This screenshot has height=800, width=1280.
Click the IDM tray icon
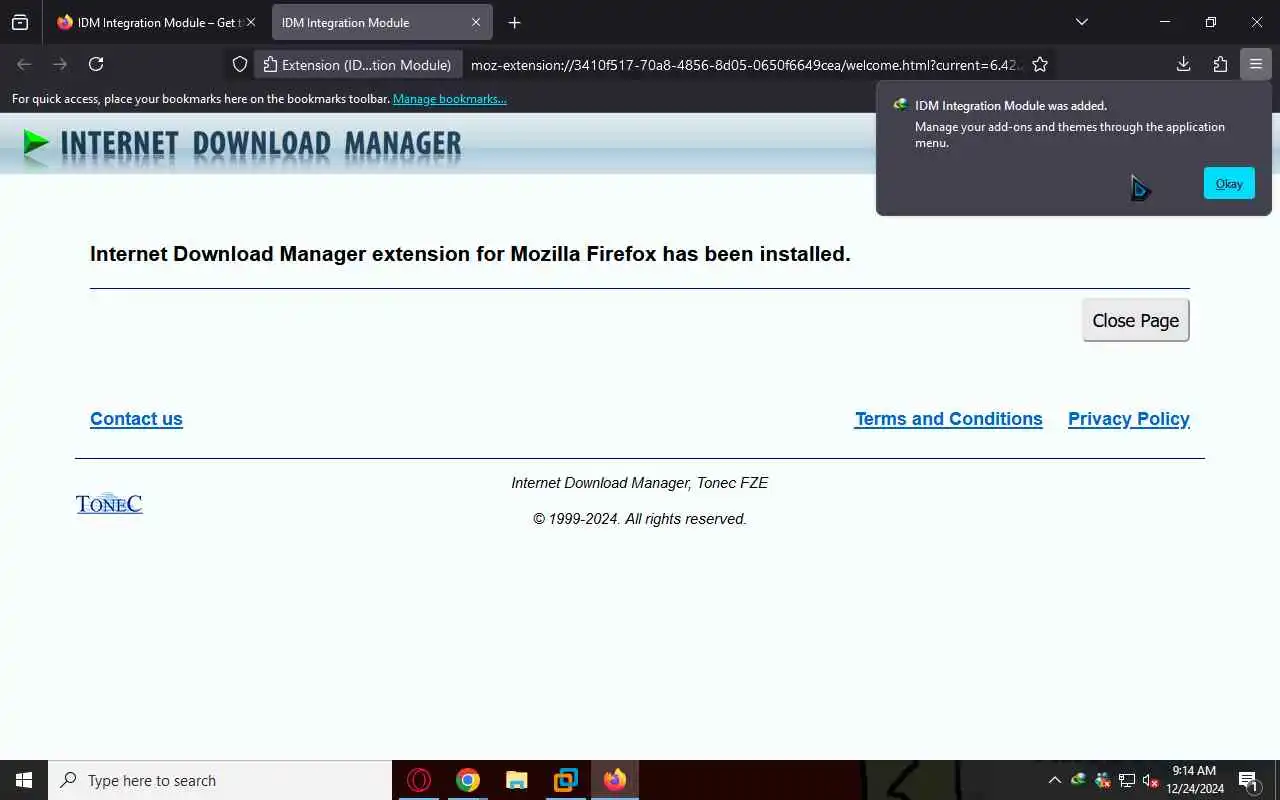1079,780
